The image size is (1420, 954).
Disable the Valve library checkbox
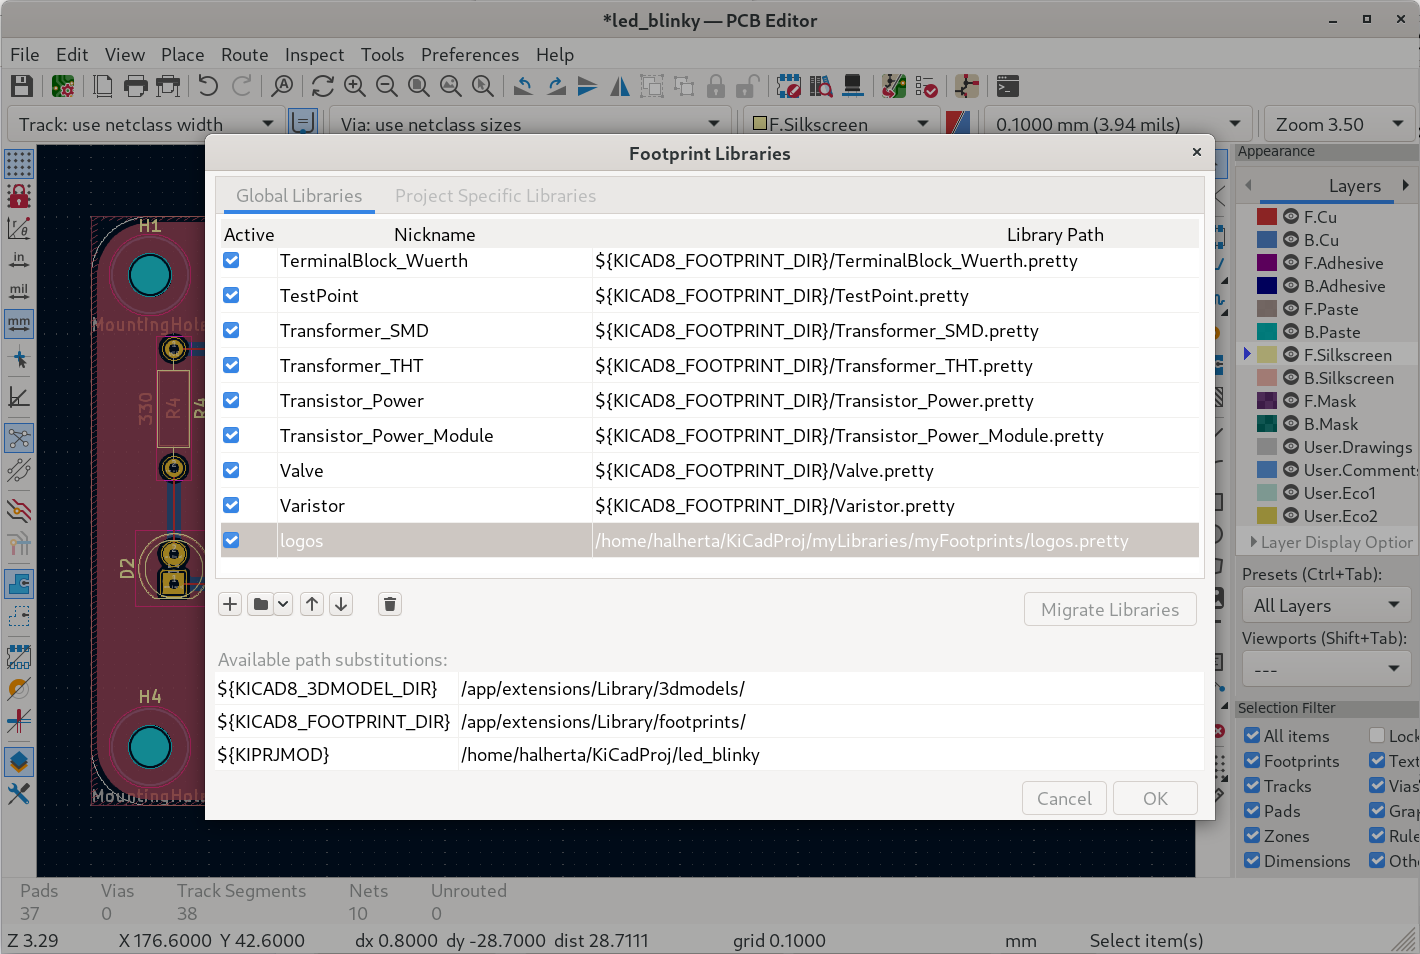pyautogui.click(x=231, y=470)
